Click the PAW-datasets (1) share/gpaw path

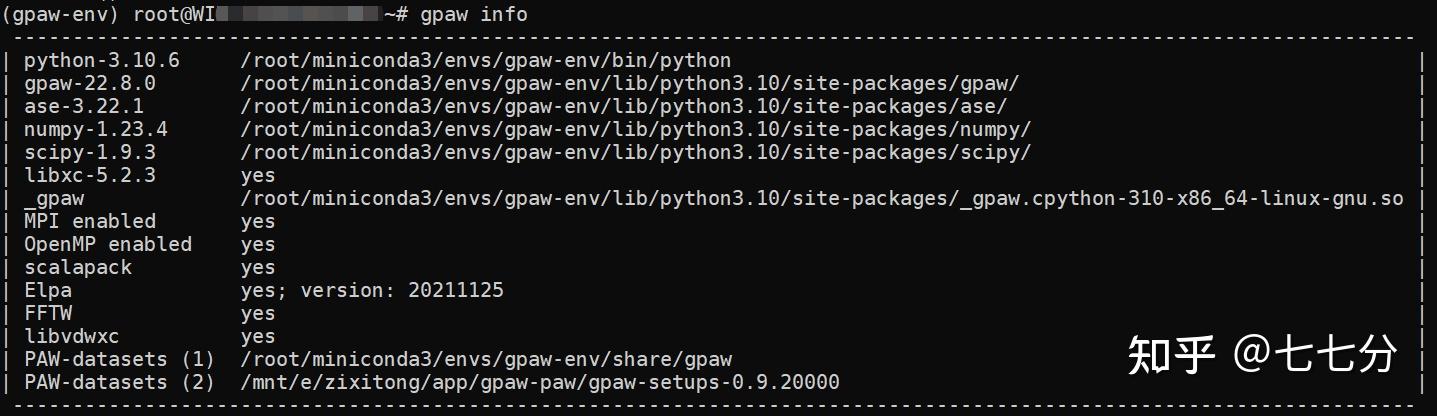point(486,359)
